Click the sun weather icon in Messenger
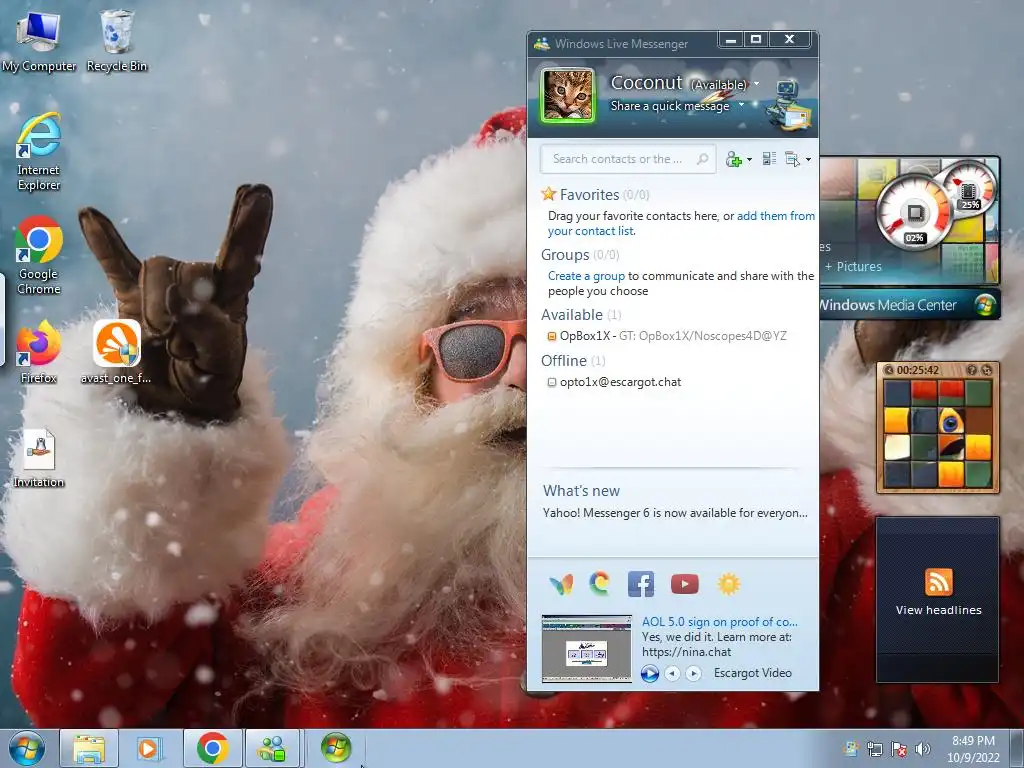 coord(728,584)
